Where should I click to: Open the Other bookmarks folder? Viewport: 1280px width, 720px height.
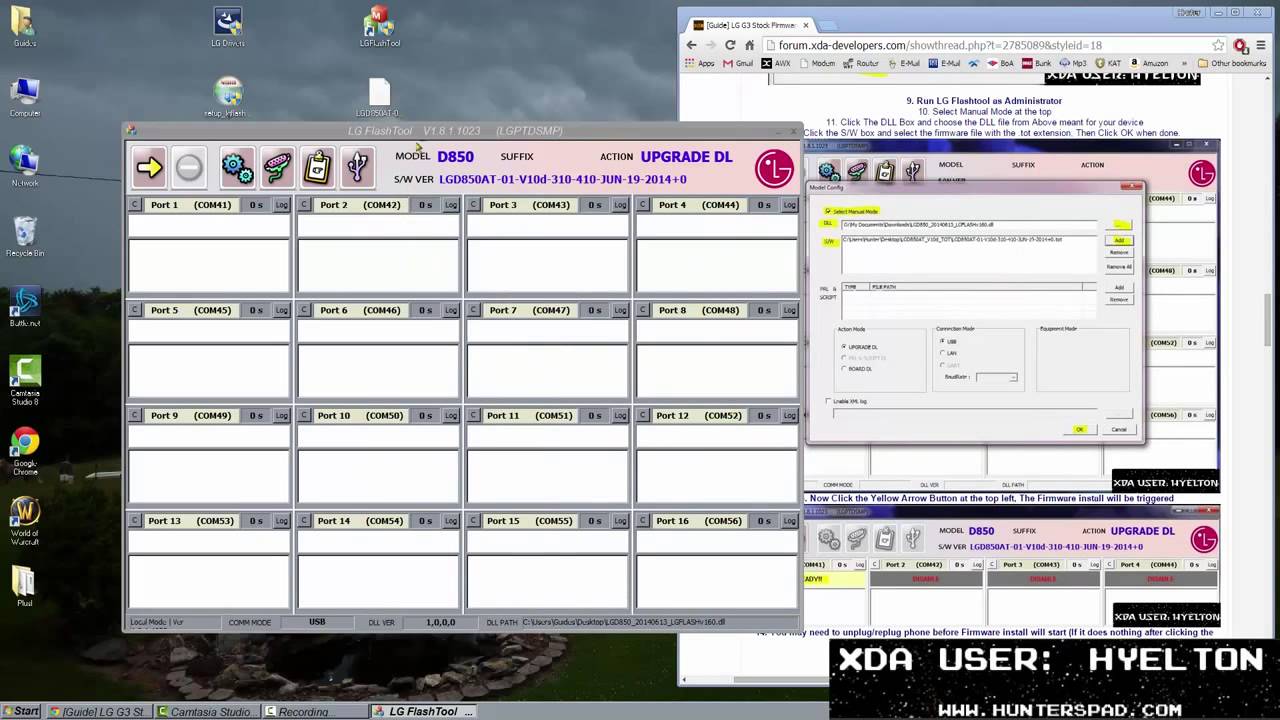click(1231, 63)
